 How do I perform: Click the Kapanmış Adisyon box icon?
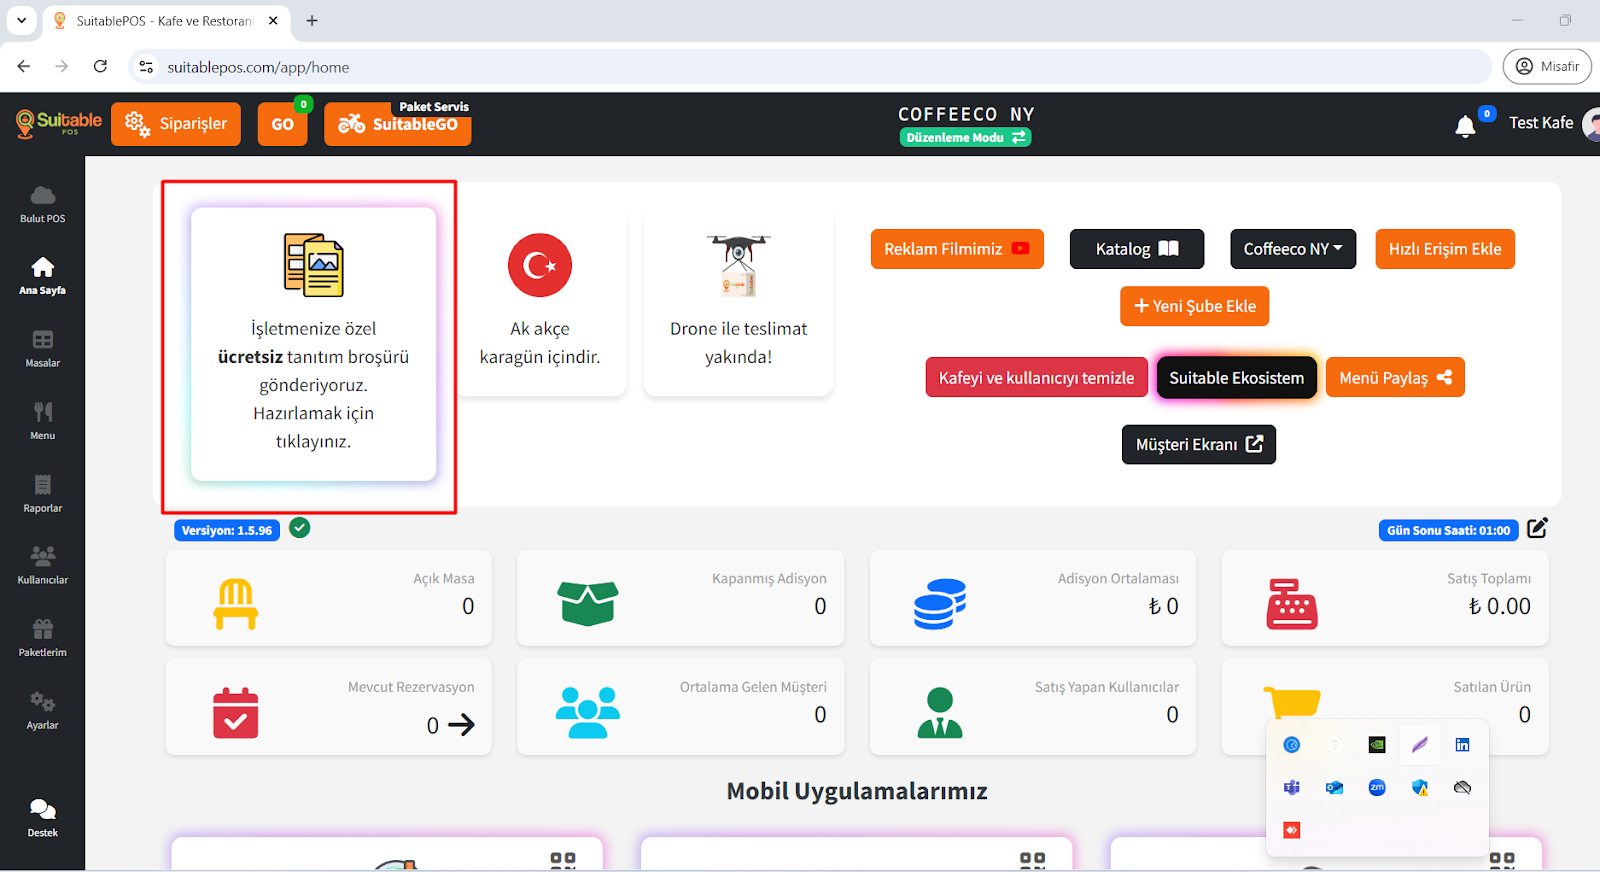(588, 604)
